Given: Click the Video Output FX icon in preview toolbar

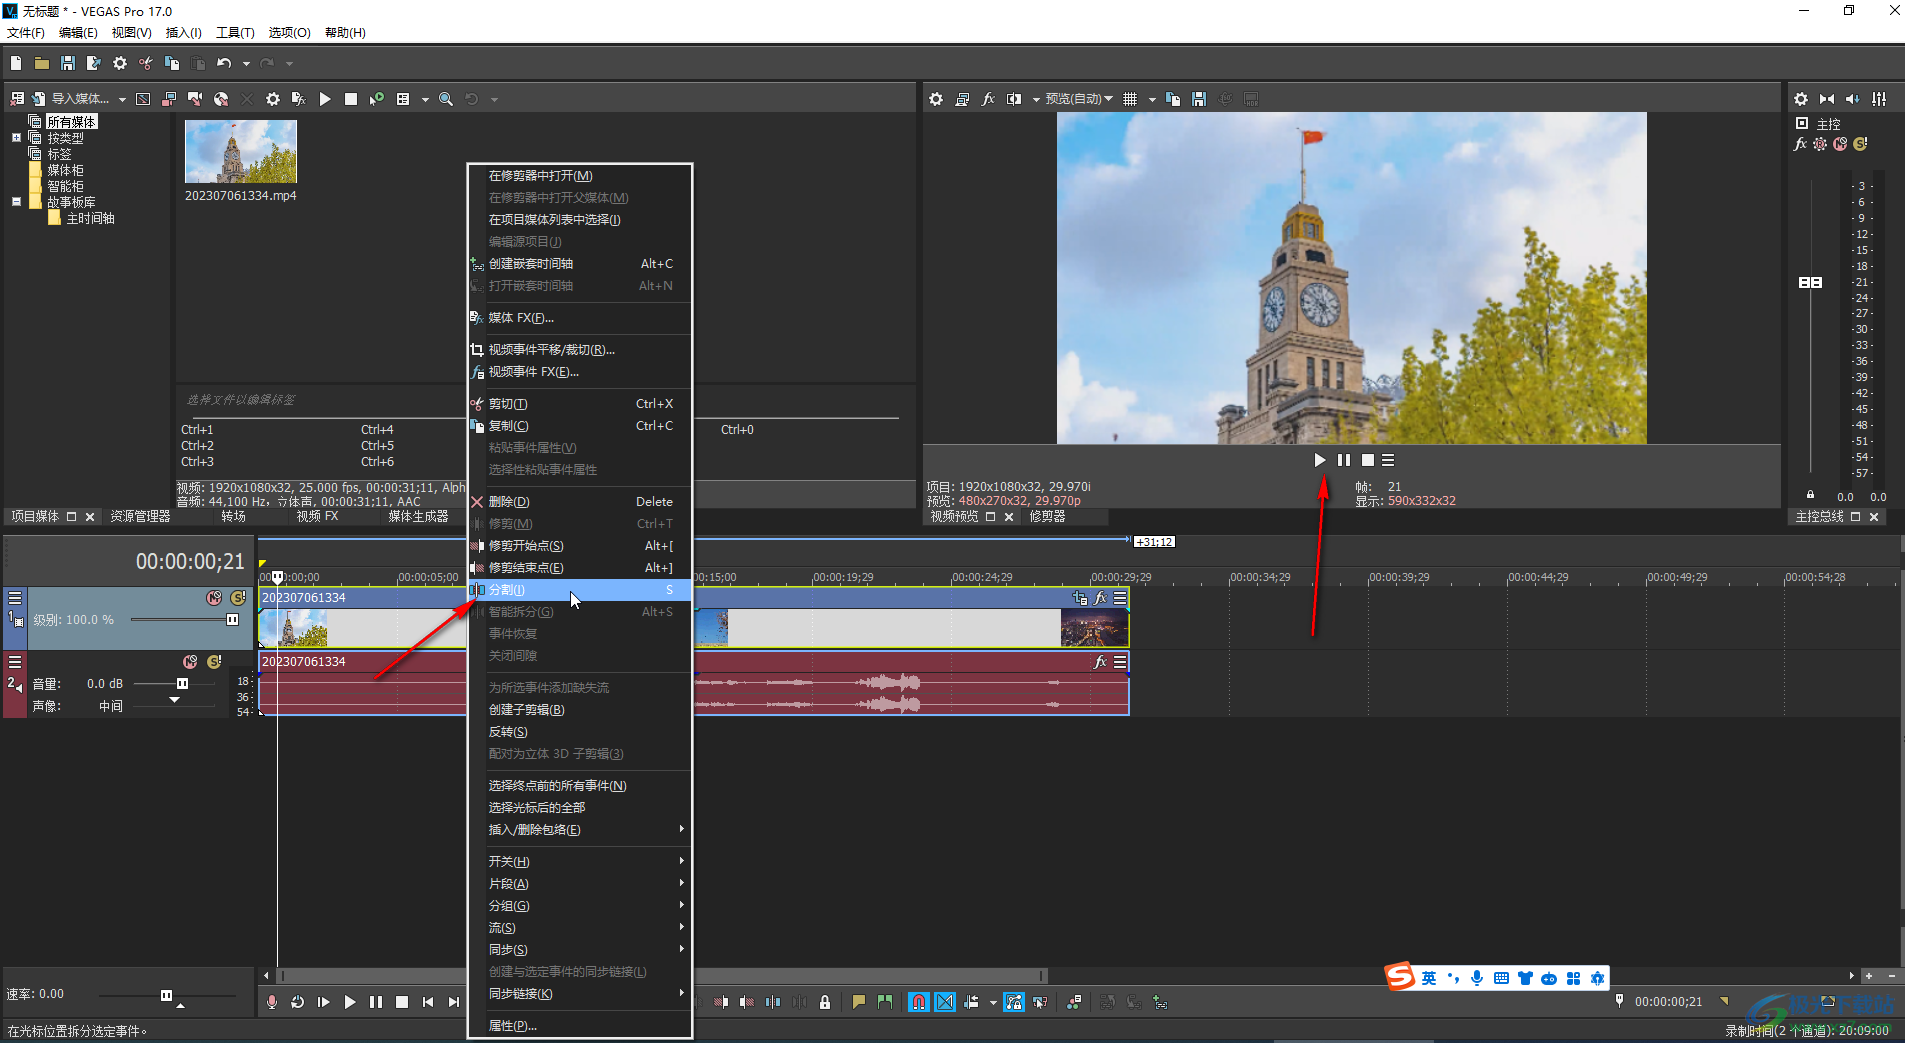Looking at the screenshot, I should [x=988, y=99].
